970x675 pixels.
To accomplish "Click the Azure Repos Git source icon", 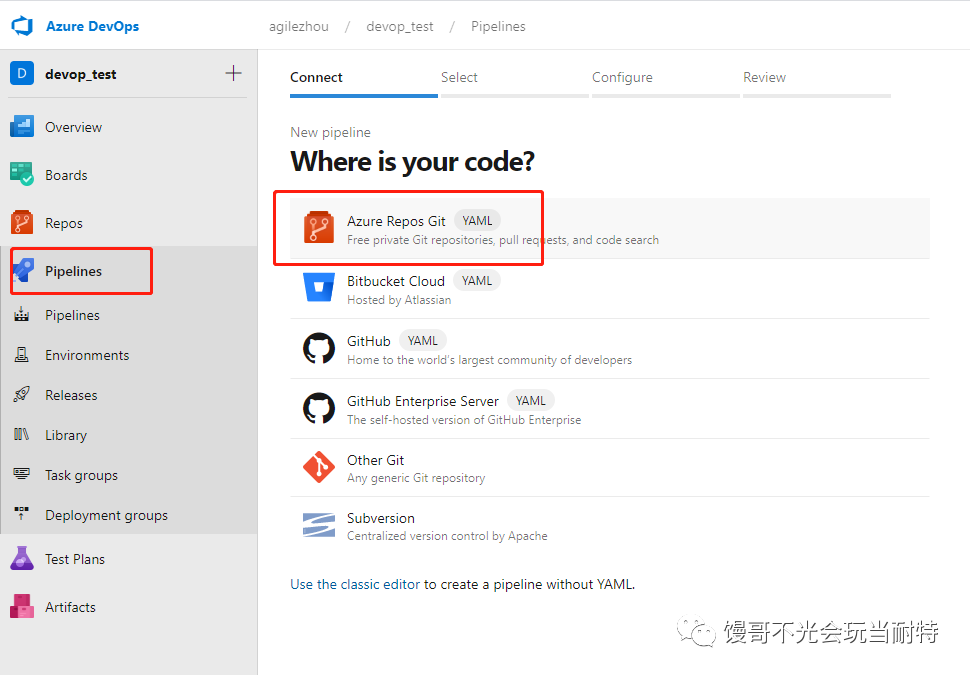I will pos(319,227).
